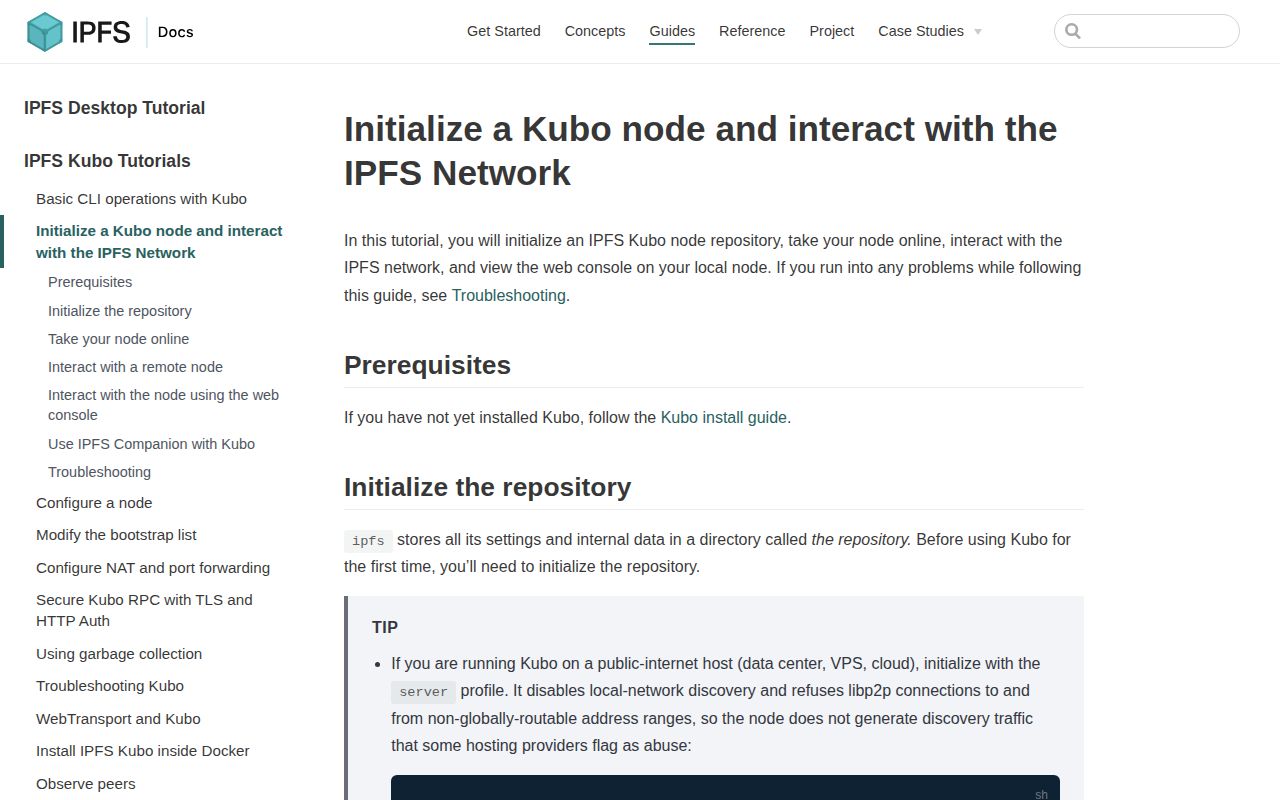Jump to Take your node online
The height and width of the screenshot is (800, 1280).
(x=118, y=339)
